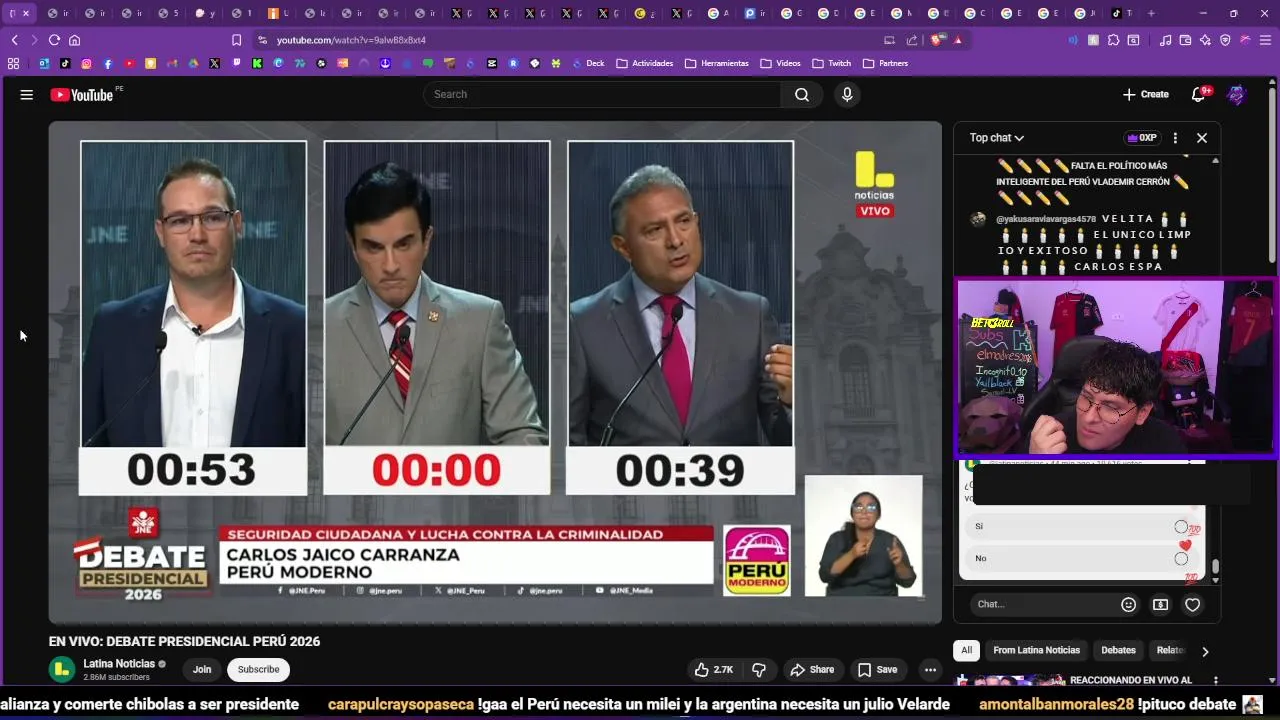The height and width of the screenshot is (720, 1280).
Task: Subscribe to Latina Noticias
Action: 258,670
